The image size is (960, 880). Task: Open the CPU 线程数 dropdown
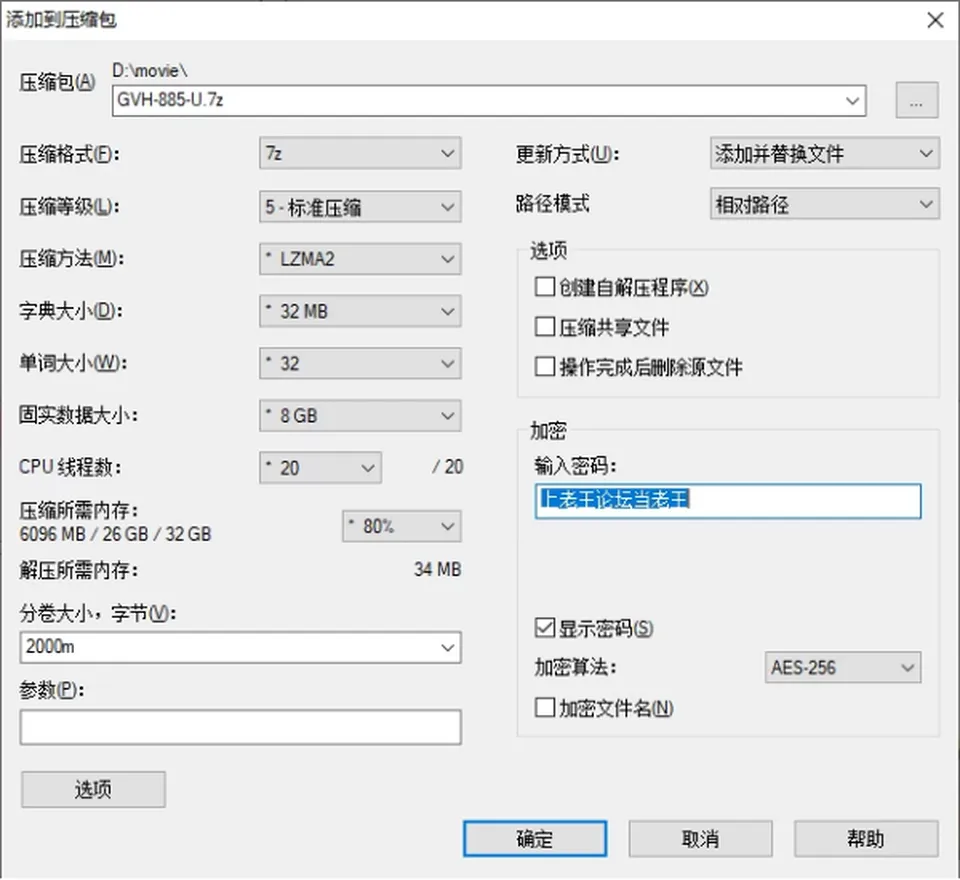point(320,468)
